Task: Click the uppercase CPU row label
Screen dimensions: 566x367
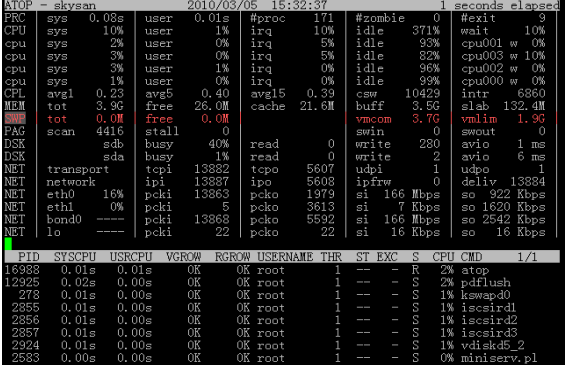Action: [x=15, y=31]
